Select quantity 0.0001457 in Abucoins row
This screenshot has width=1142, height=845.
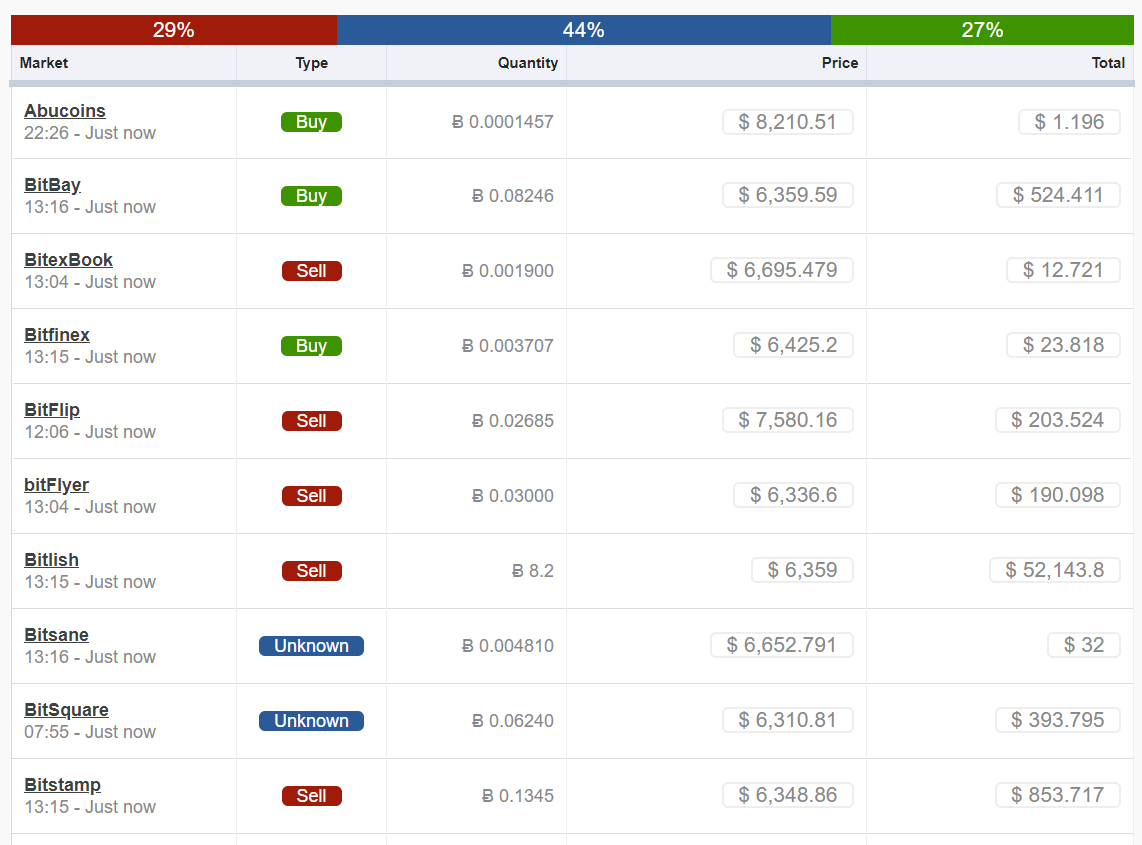pos(503,122)
